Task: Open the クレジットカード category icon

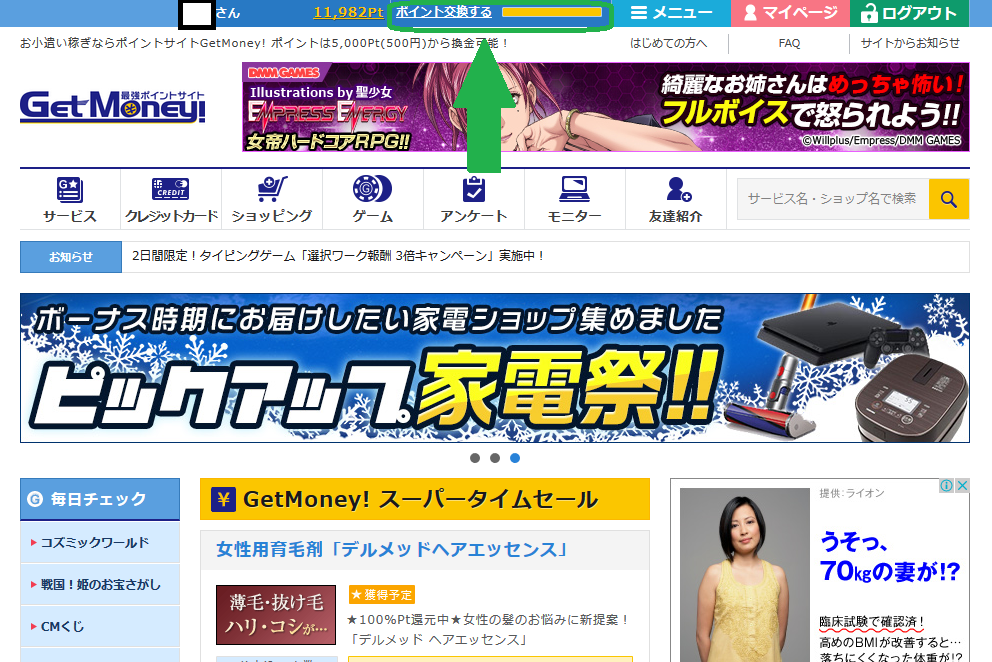Action: 169,188
